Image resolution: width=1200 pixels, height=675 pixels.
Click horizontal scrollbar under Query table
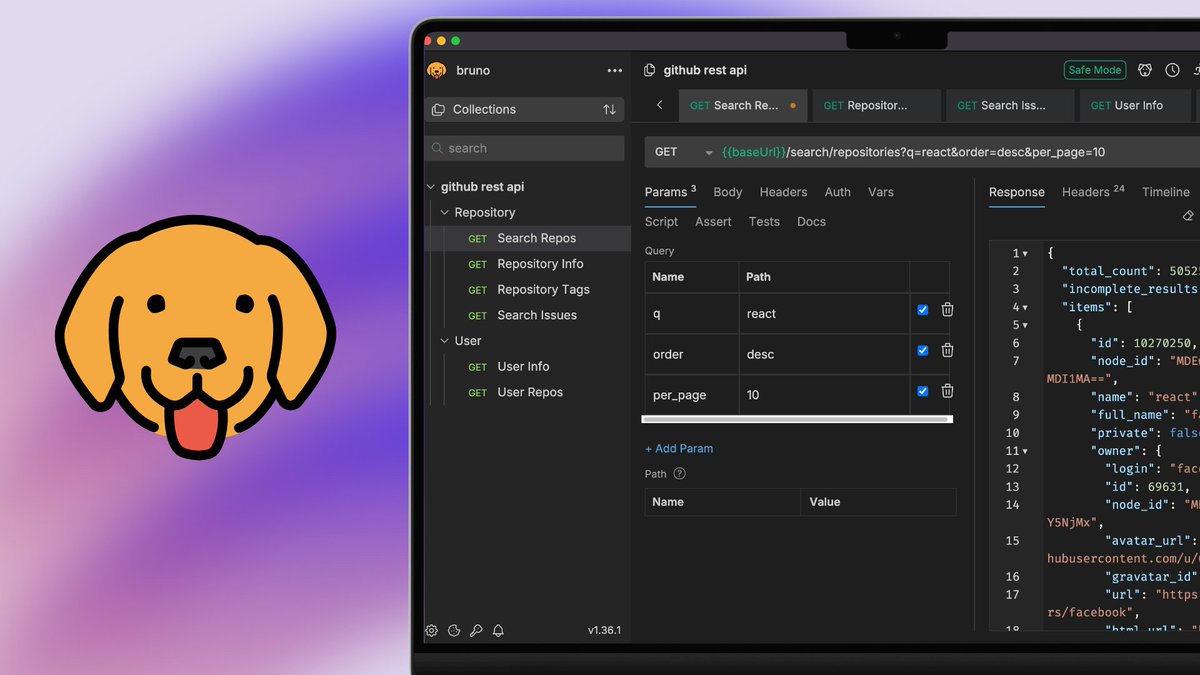[797, 419]
